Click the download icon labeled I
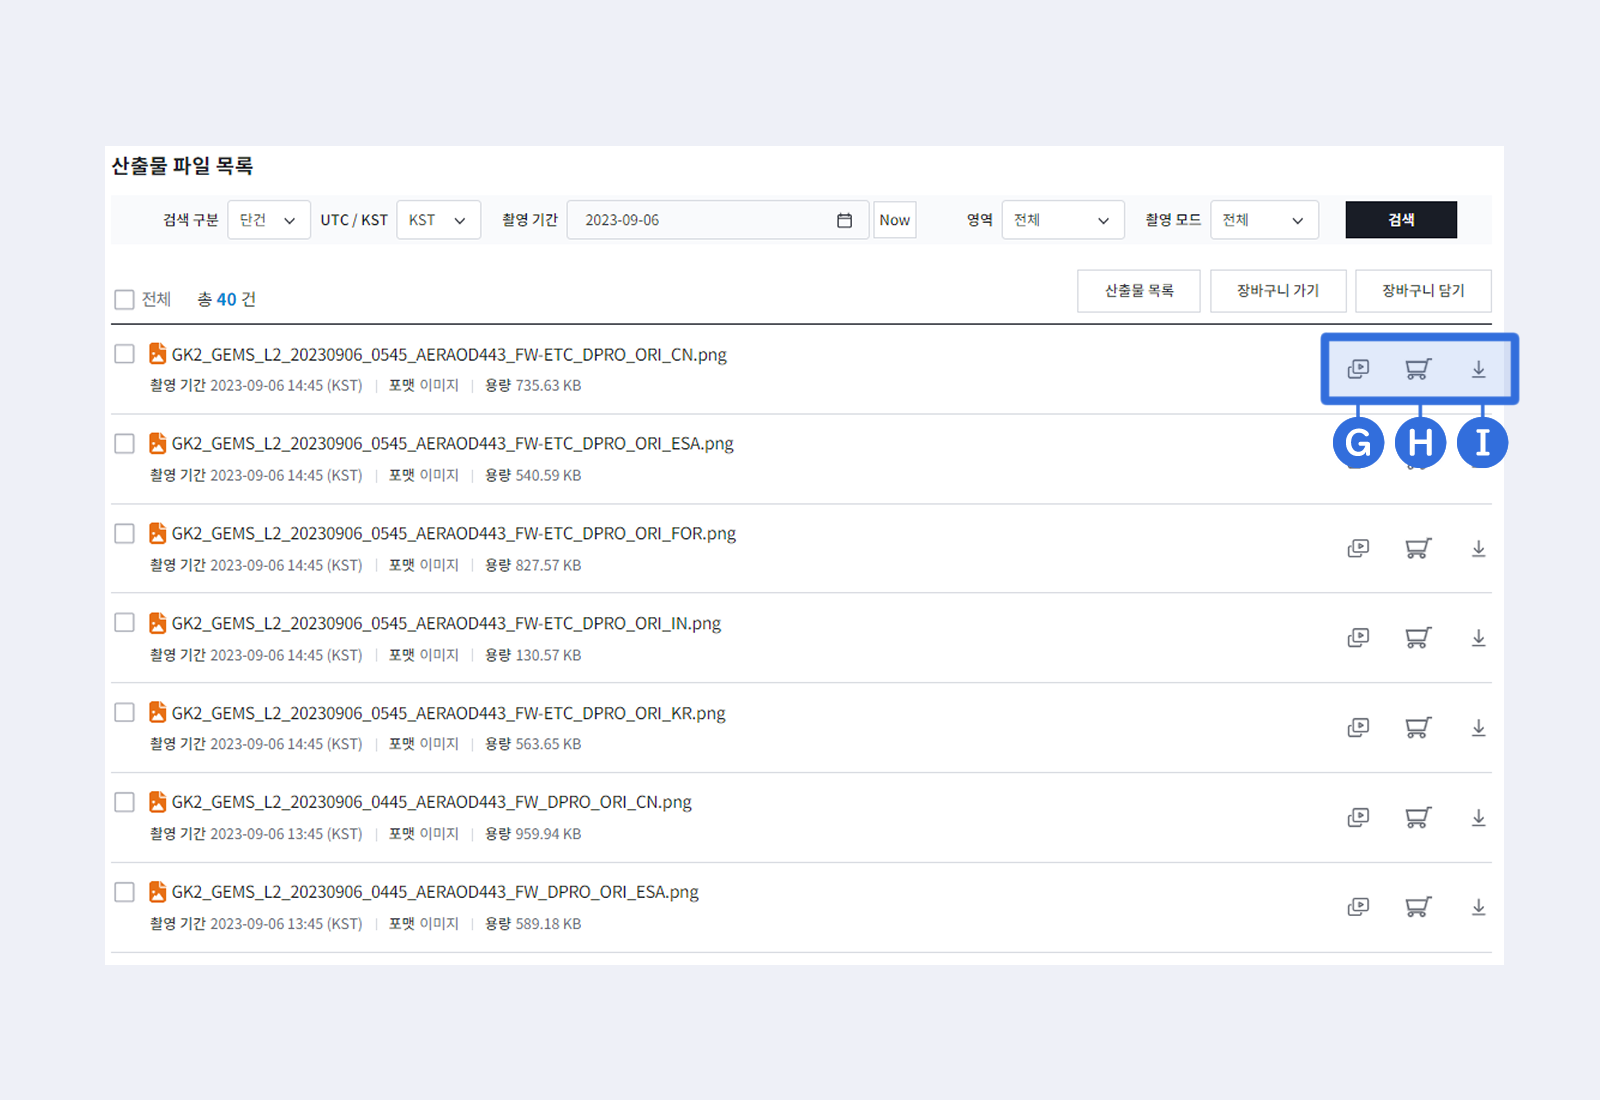 (x=1479, y=369)
